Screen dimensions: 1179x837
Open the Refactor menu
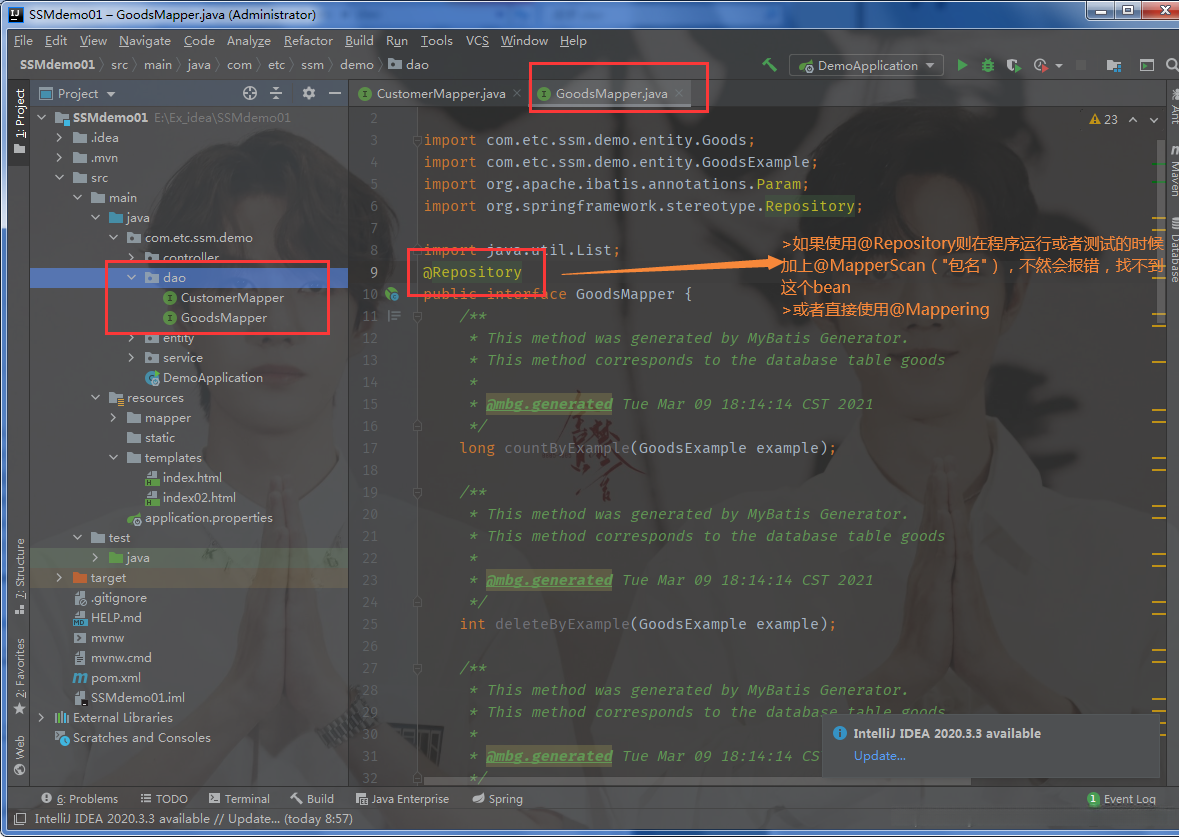click(308, 41)
